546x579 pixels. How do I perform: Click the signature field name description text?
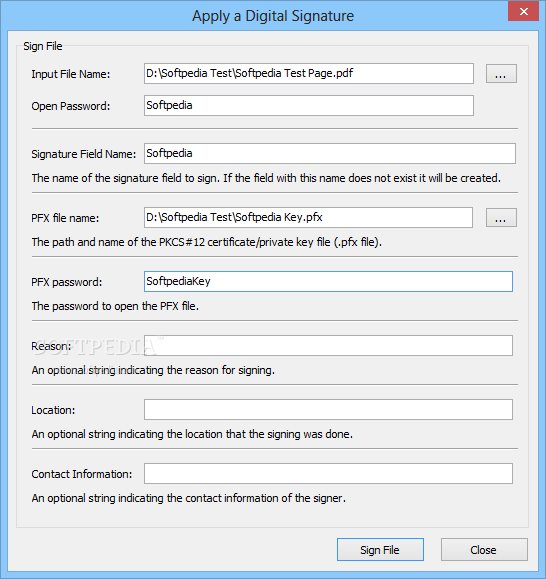266,178
